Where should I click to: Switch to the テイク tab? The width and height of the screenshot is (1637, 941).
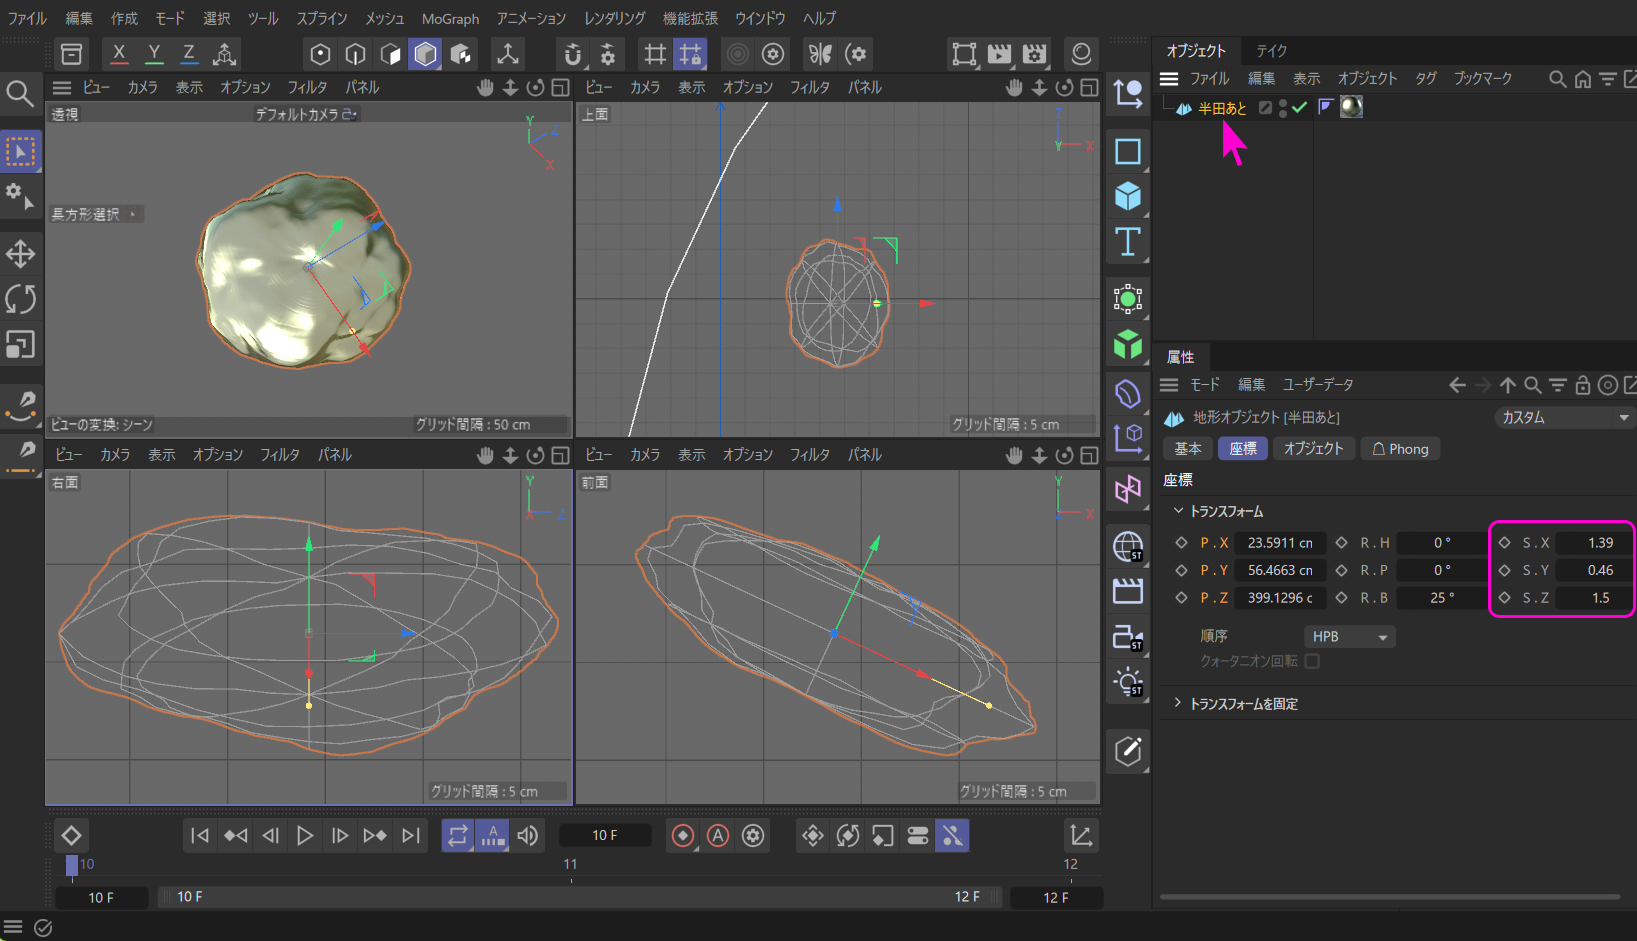coord(1271,50)
